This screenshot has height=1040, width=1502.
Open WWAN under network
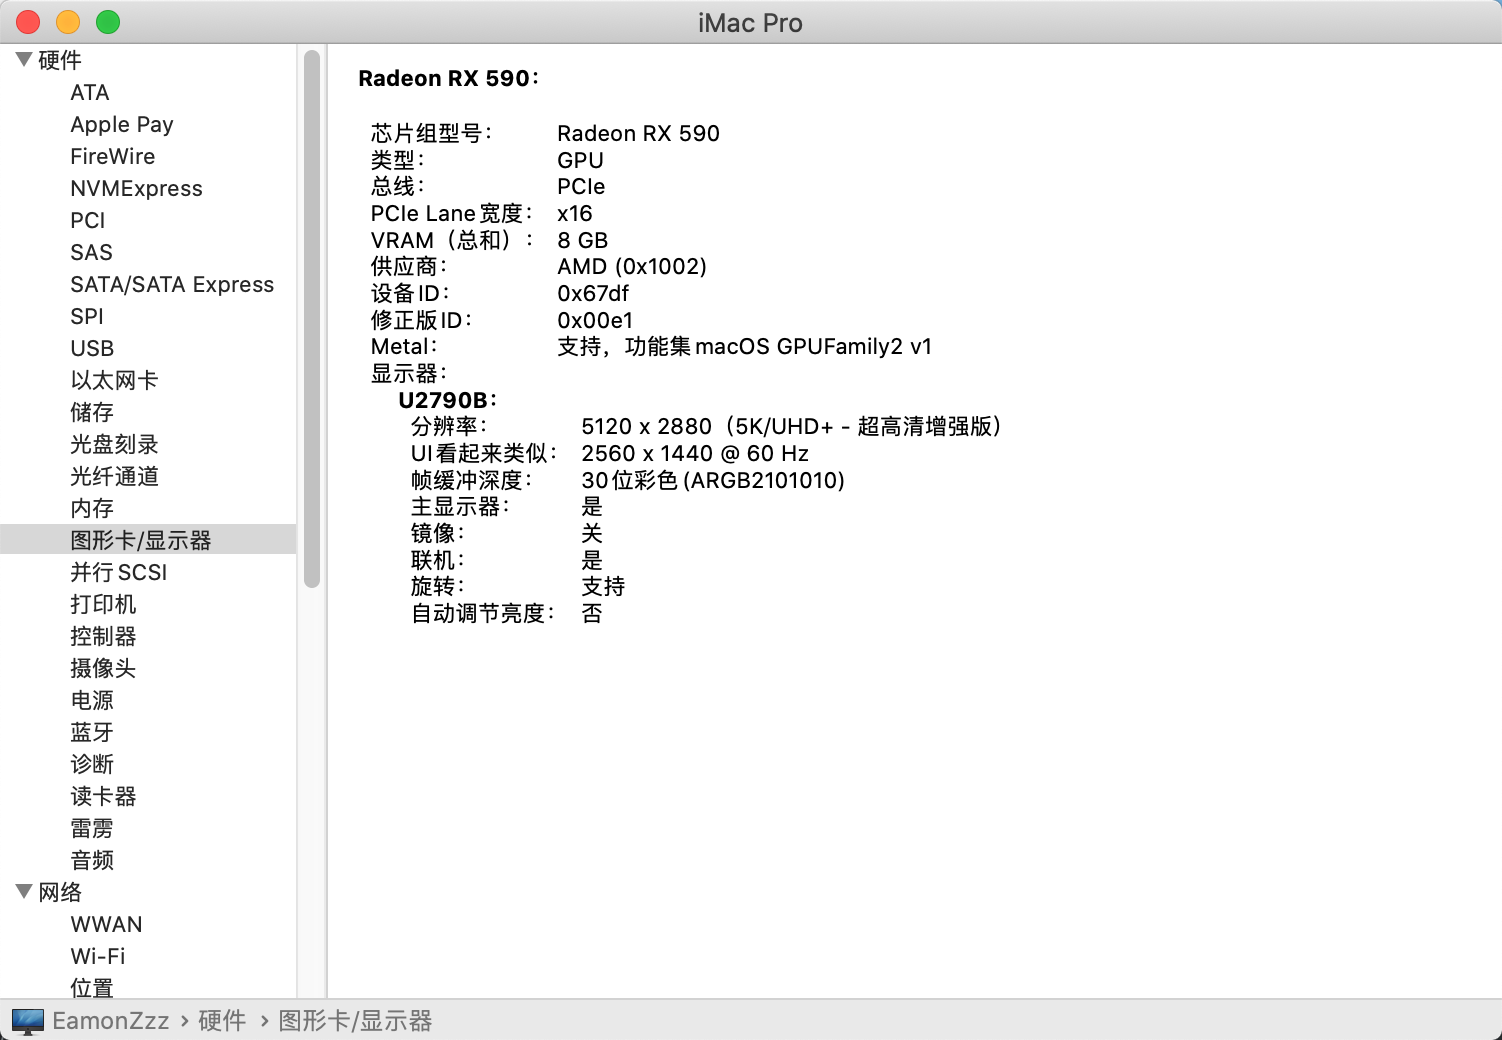point(106,924)
